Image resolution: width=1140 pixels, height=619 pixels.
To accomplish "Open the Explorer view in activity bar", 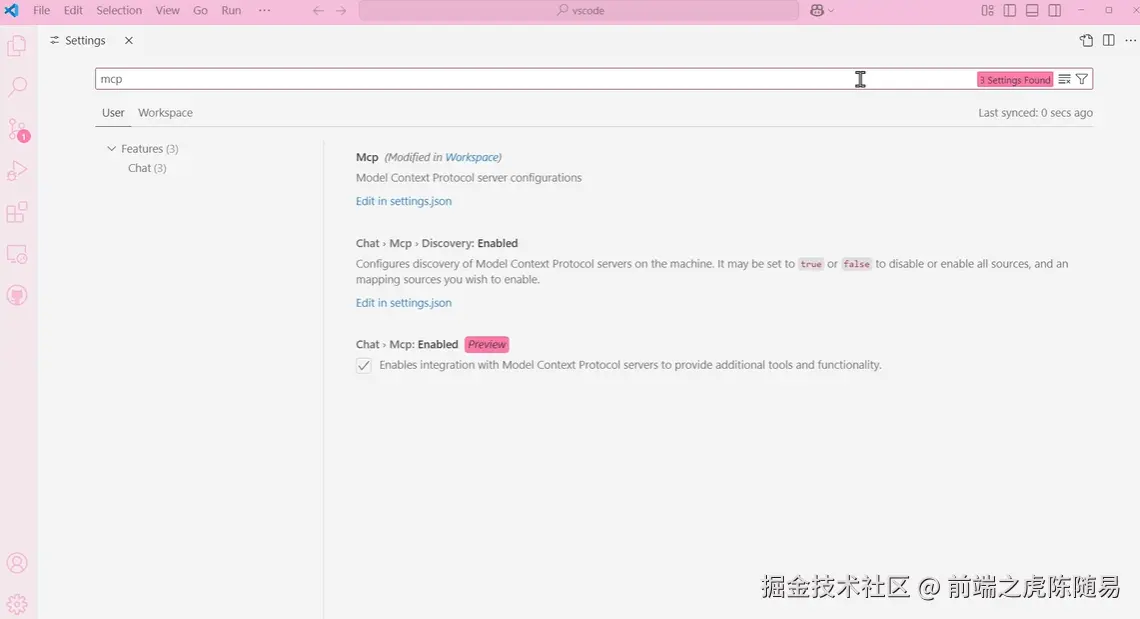I will (x=17, y=47).
